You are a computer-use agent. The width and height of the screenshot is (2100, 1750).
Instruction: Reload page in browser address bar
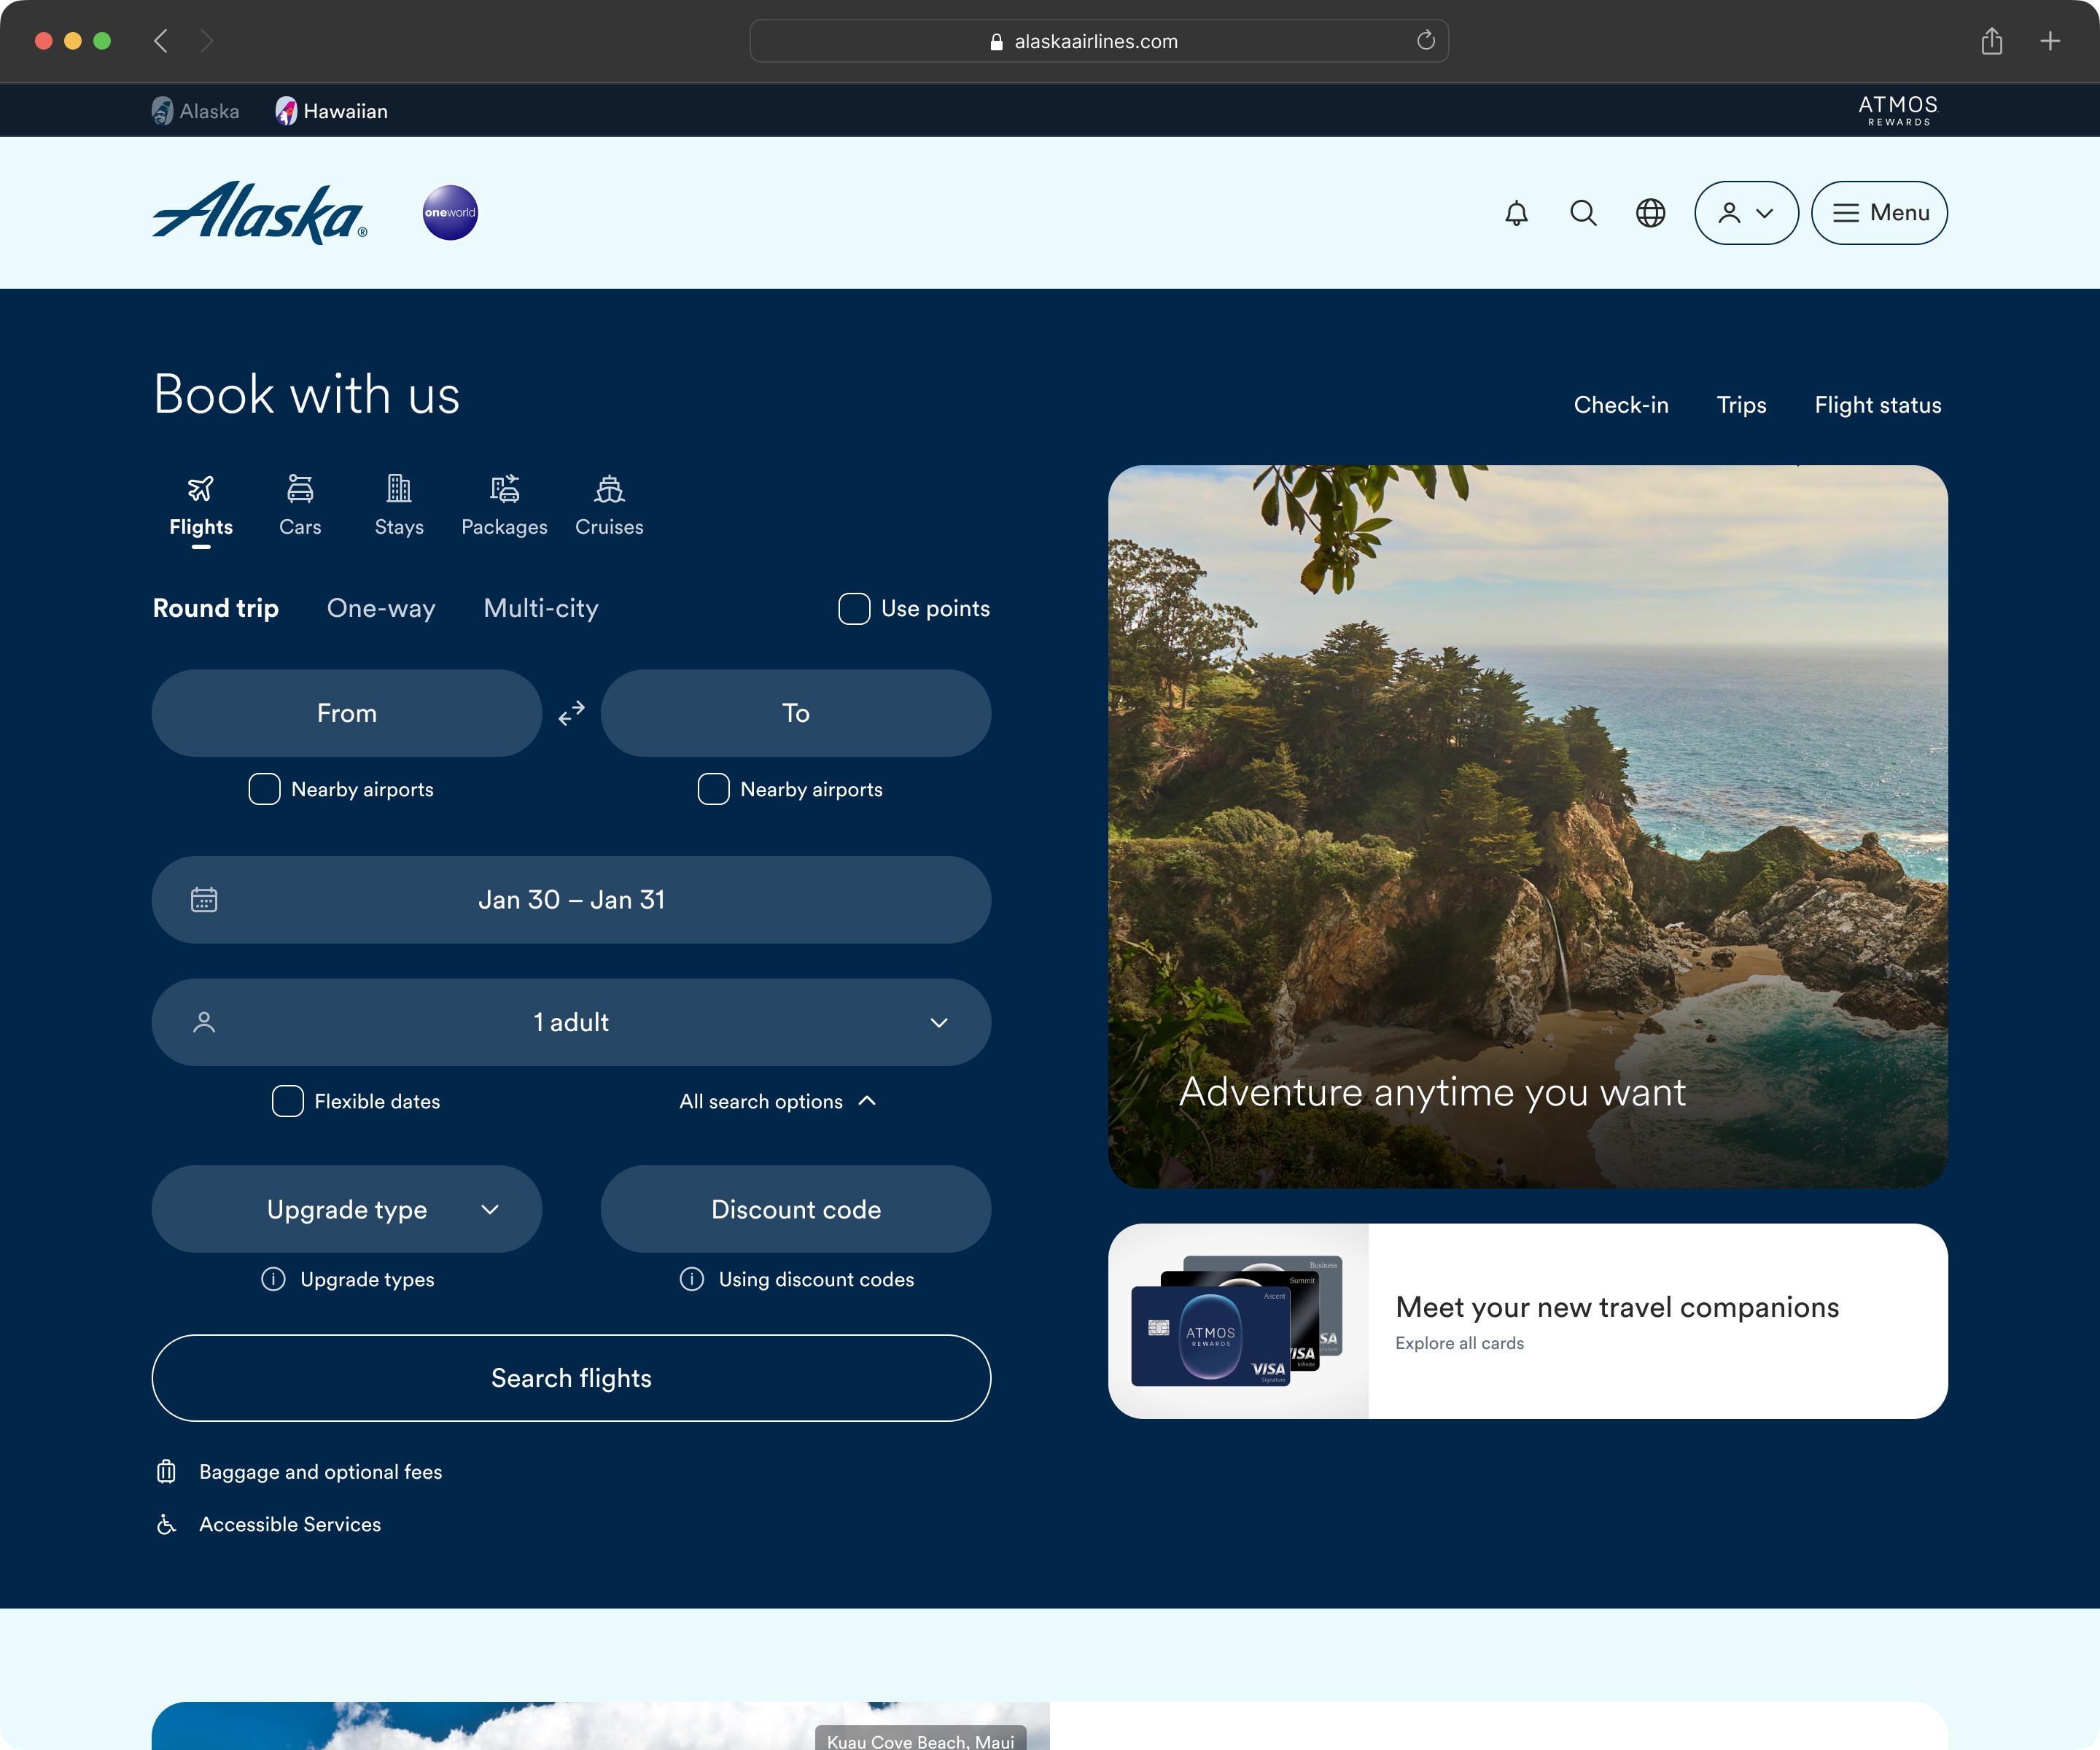tap(1425, 41)
